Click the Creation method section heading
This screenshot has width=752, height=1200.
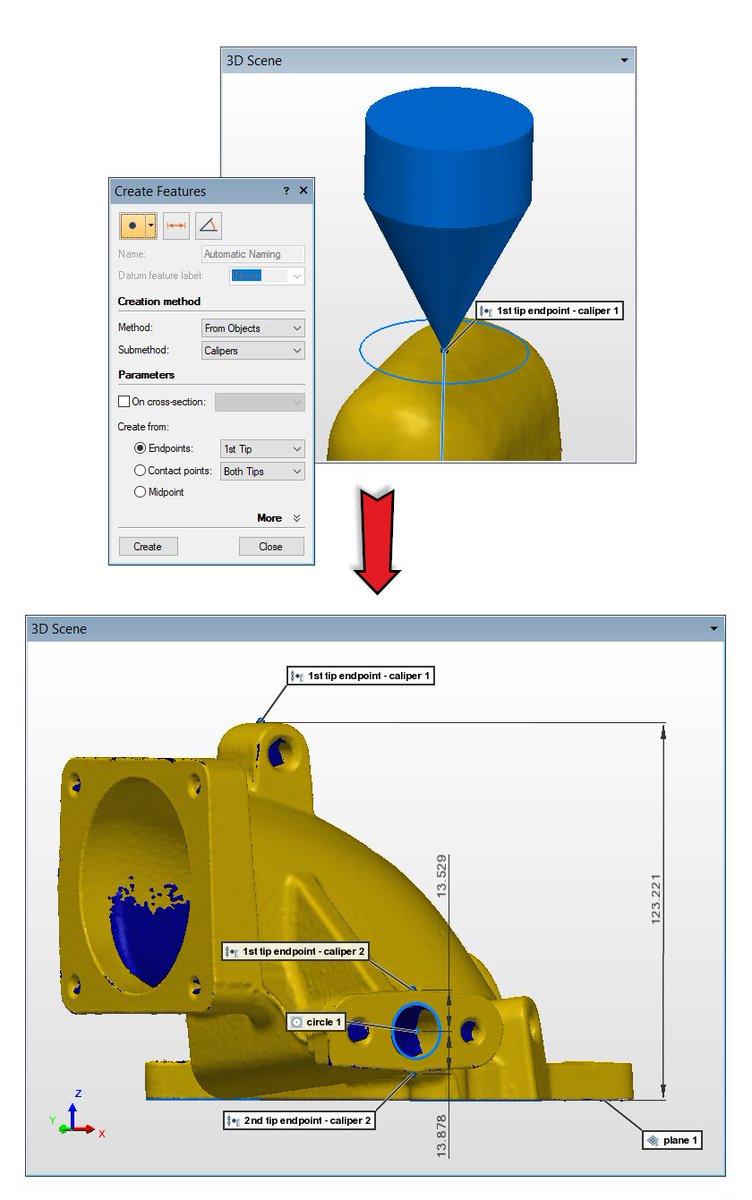pos(159,301)
